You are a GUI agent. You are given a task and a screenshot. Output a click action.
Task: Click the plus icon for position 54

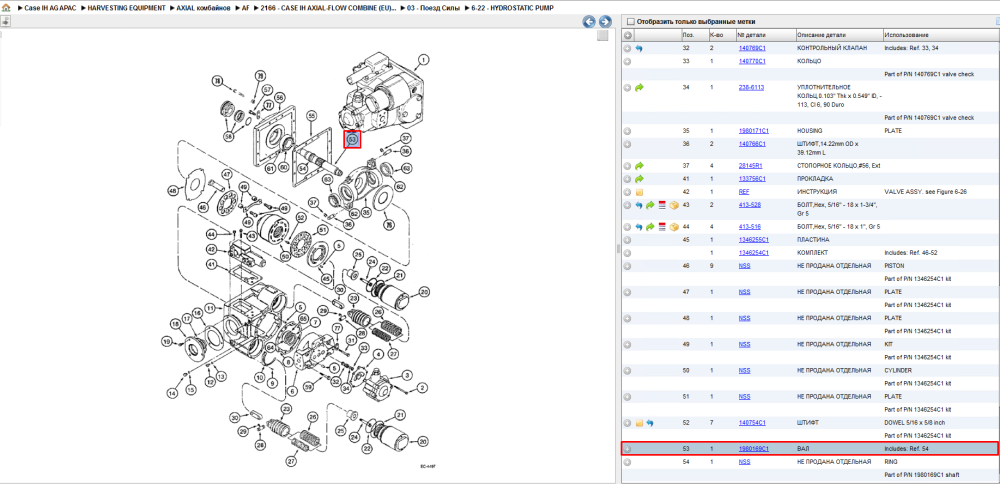point(628,461)
